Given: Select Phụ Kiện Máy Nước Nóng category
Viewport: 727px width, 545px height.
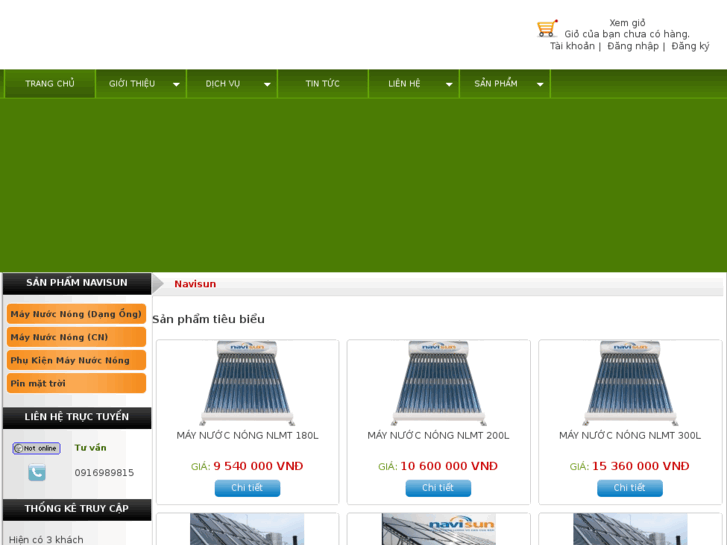Looking at the screenshot, I should [77, 360].
